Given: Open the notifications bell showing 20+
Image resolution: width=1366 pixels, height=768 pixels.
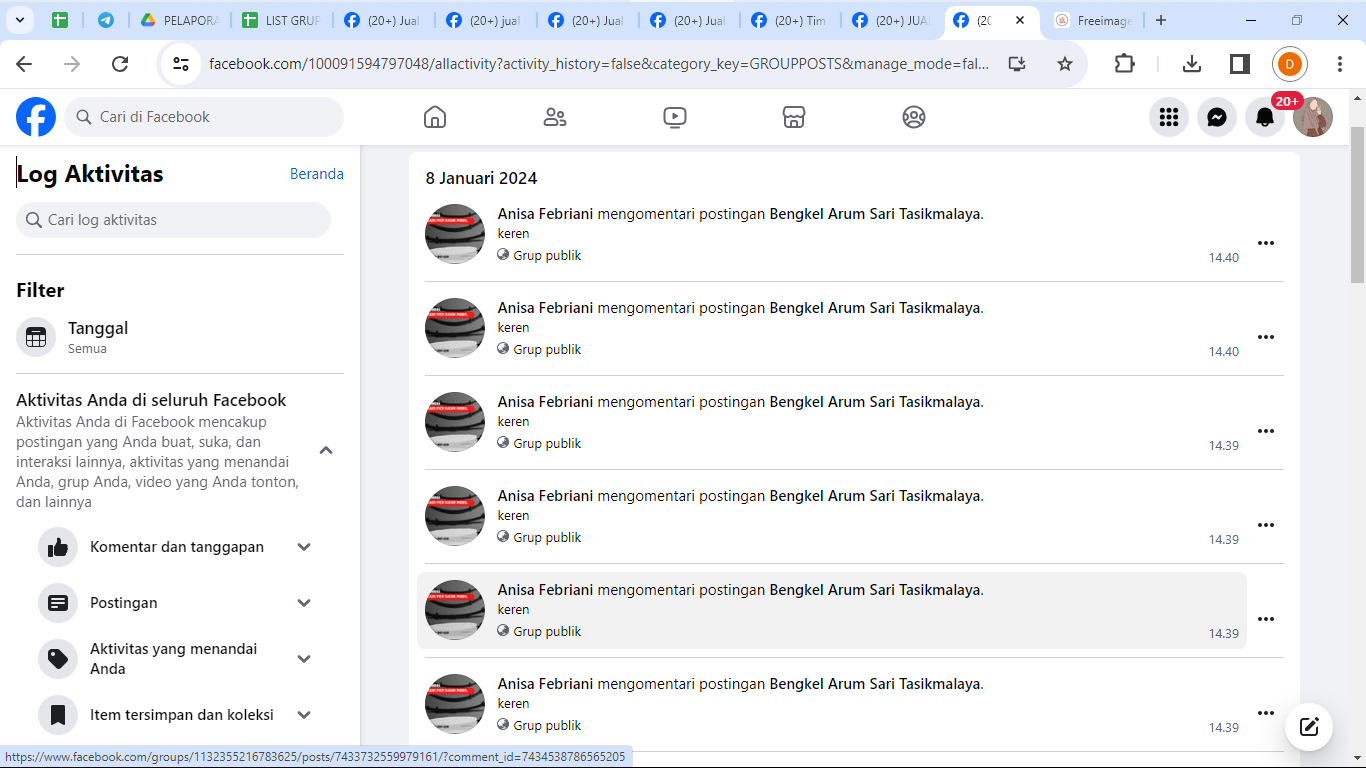Looking at the screenshot, I should pos(1265,117).
